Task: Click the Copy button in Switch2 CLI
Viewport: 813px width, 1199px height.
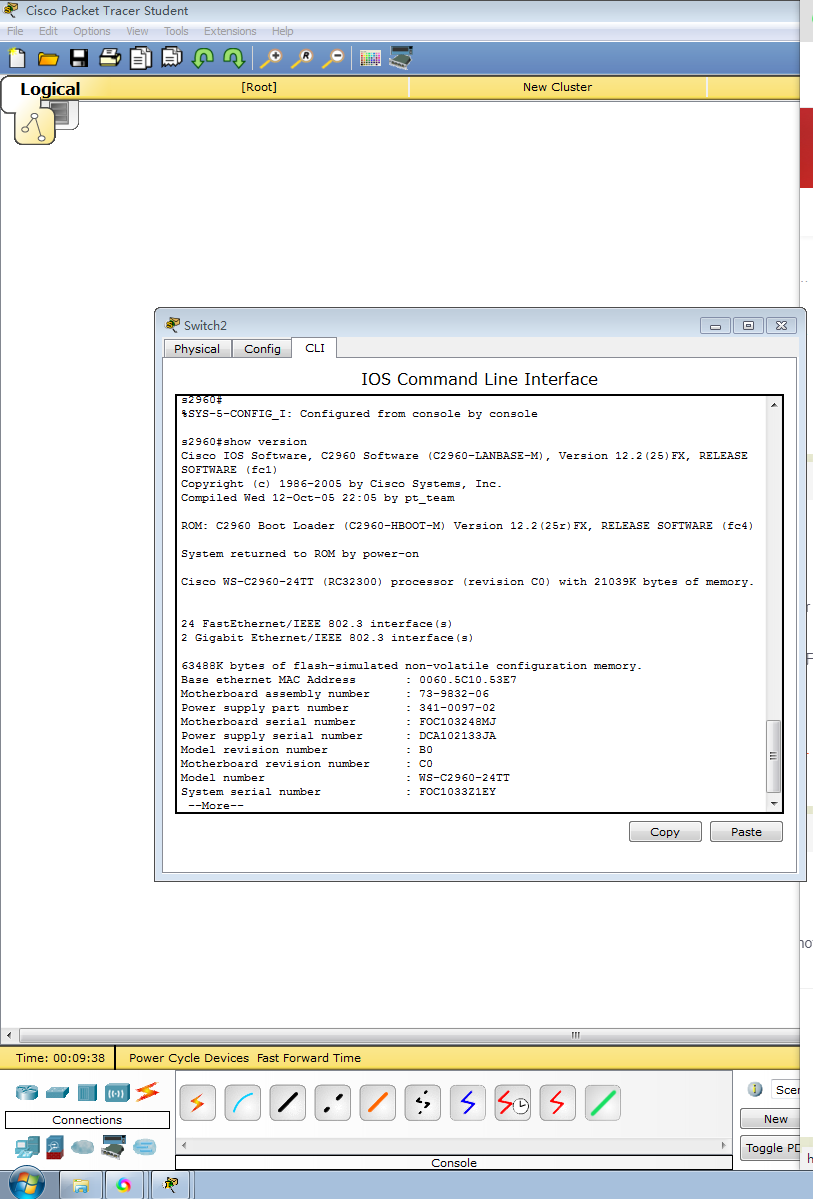Action: click(x=665, y=832)
